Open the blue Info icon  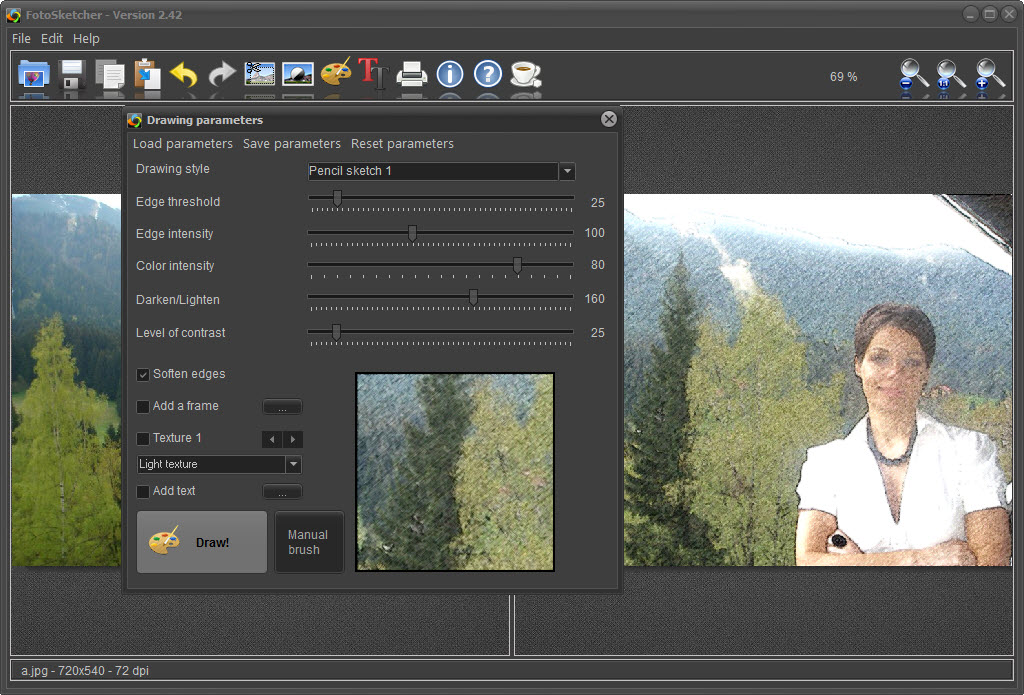pos(450,74)
